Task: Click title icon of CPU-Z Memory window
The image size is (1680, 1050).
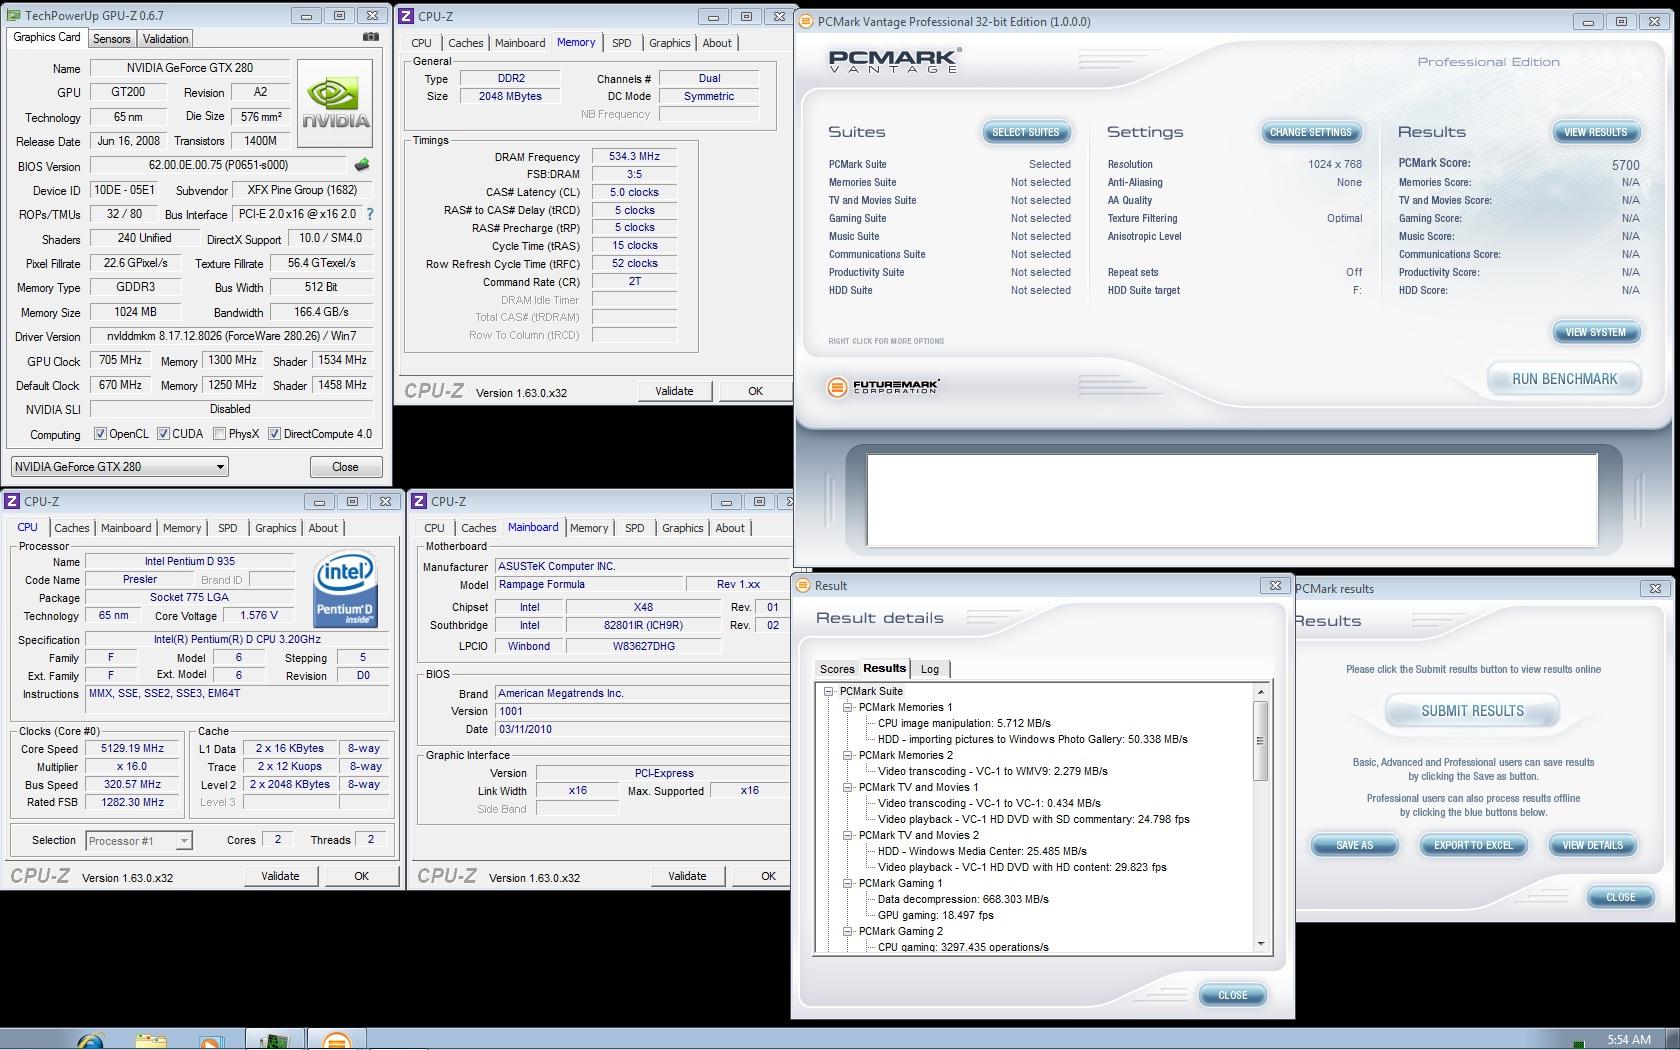Action: point(407,16)
